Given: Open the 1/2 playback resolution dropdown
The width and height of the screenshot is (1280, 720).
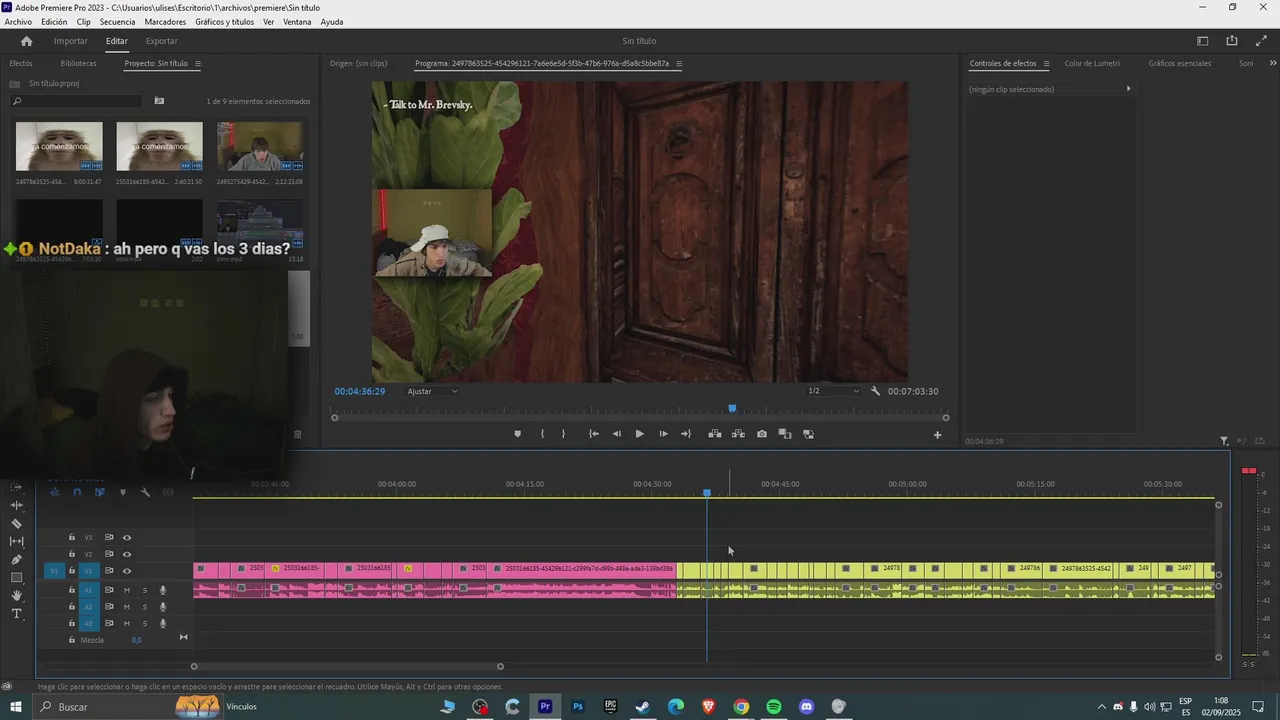Looking at the screenshot, I should click(x=833, y=391).
